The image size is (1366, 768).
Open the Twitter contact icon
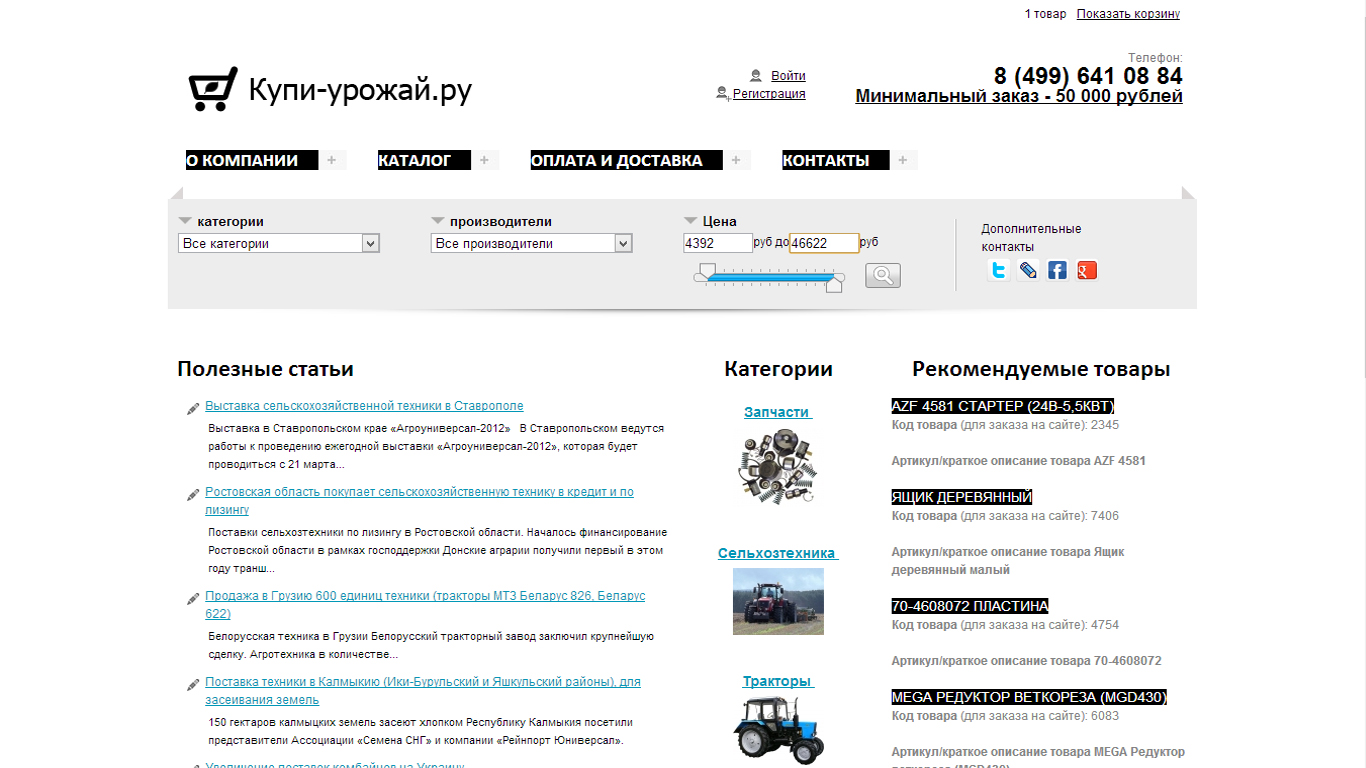pos(998,270)
